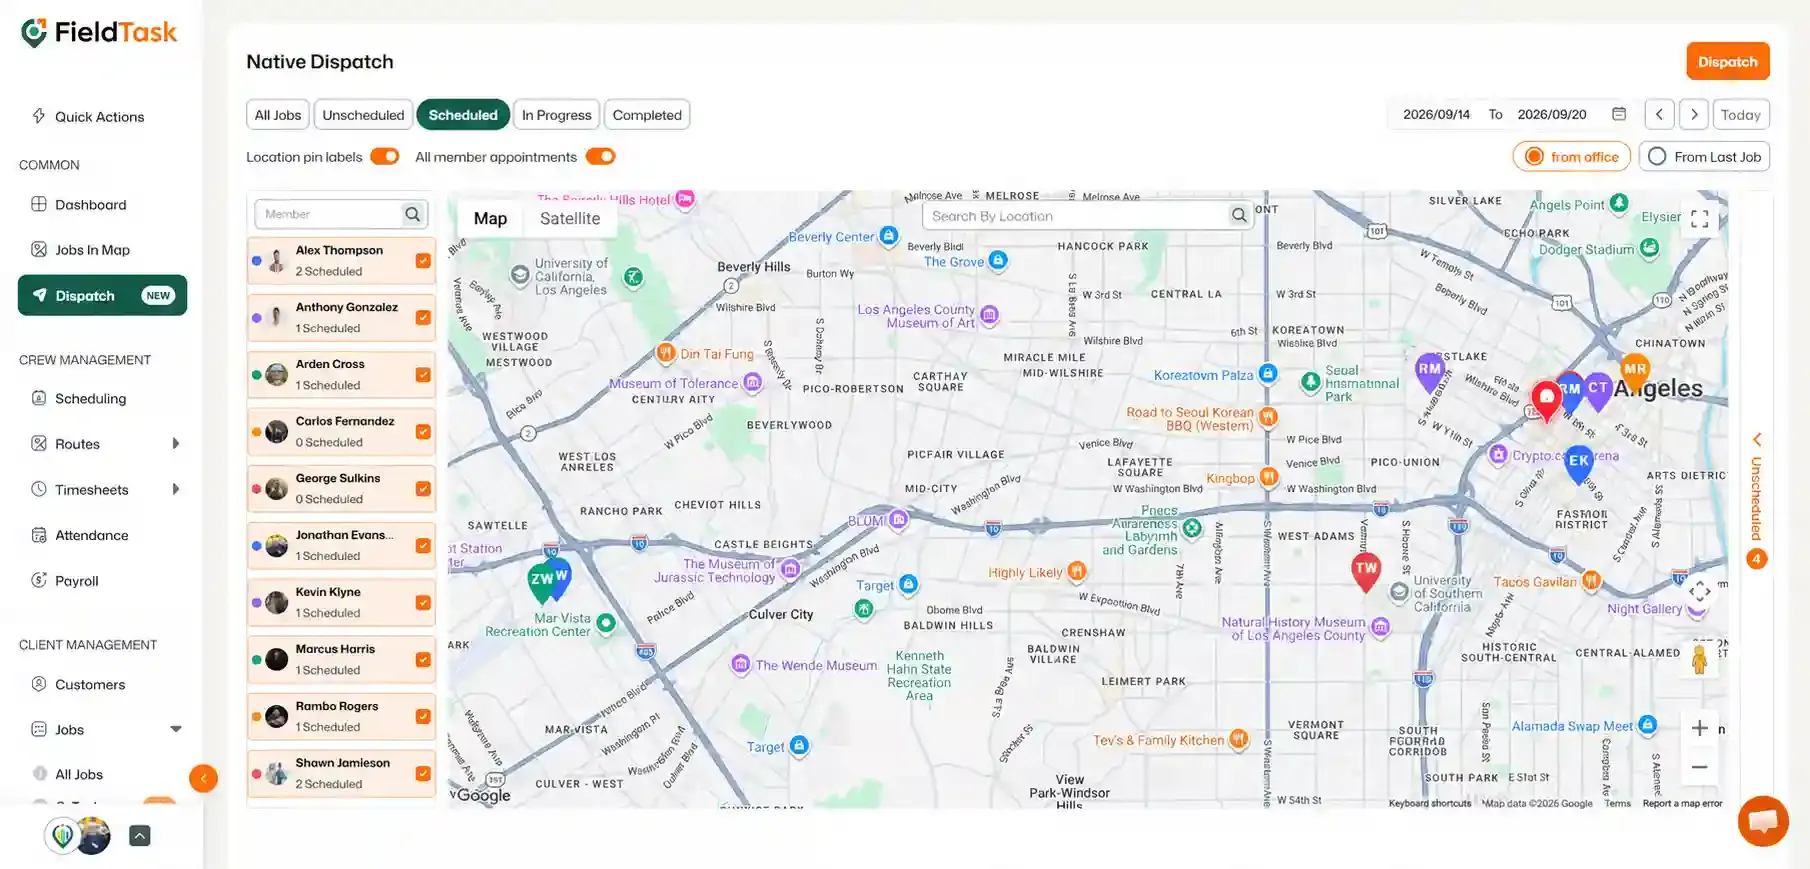The height and width of the screenshot is (869, 1810).
Task: Open All Jobs sidebar link
Action: point(79,774)
